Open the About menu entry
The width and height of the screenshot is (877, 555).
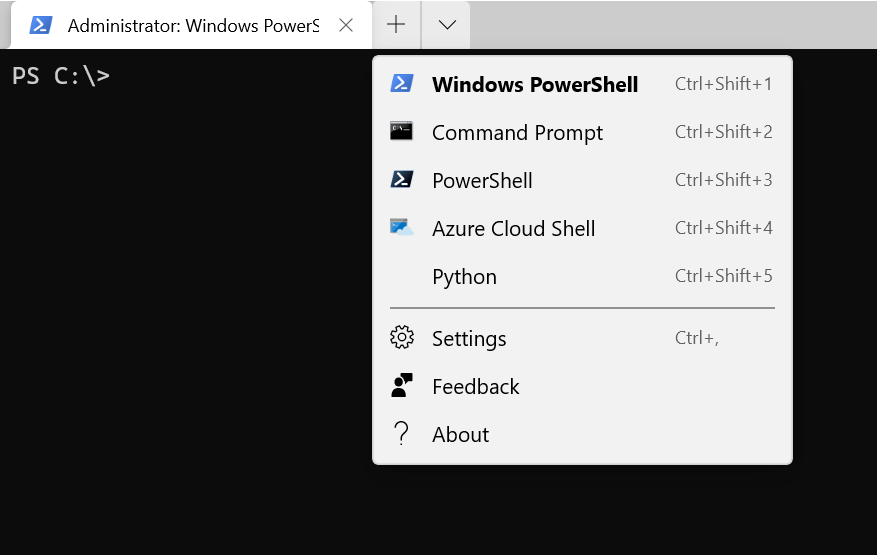coord(460,435)
